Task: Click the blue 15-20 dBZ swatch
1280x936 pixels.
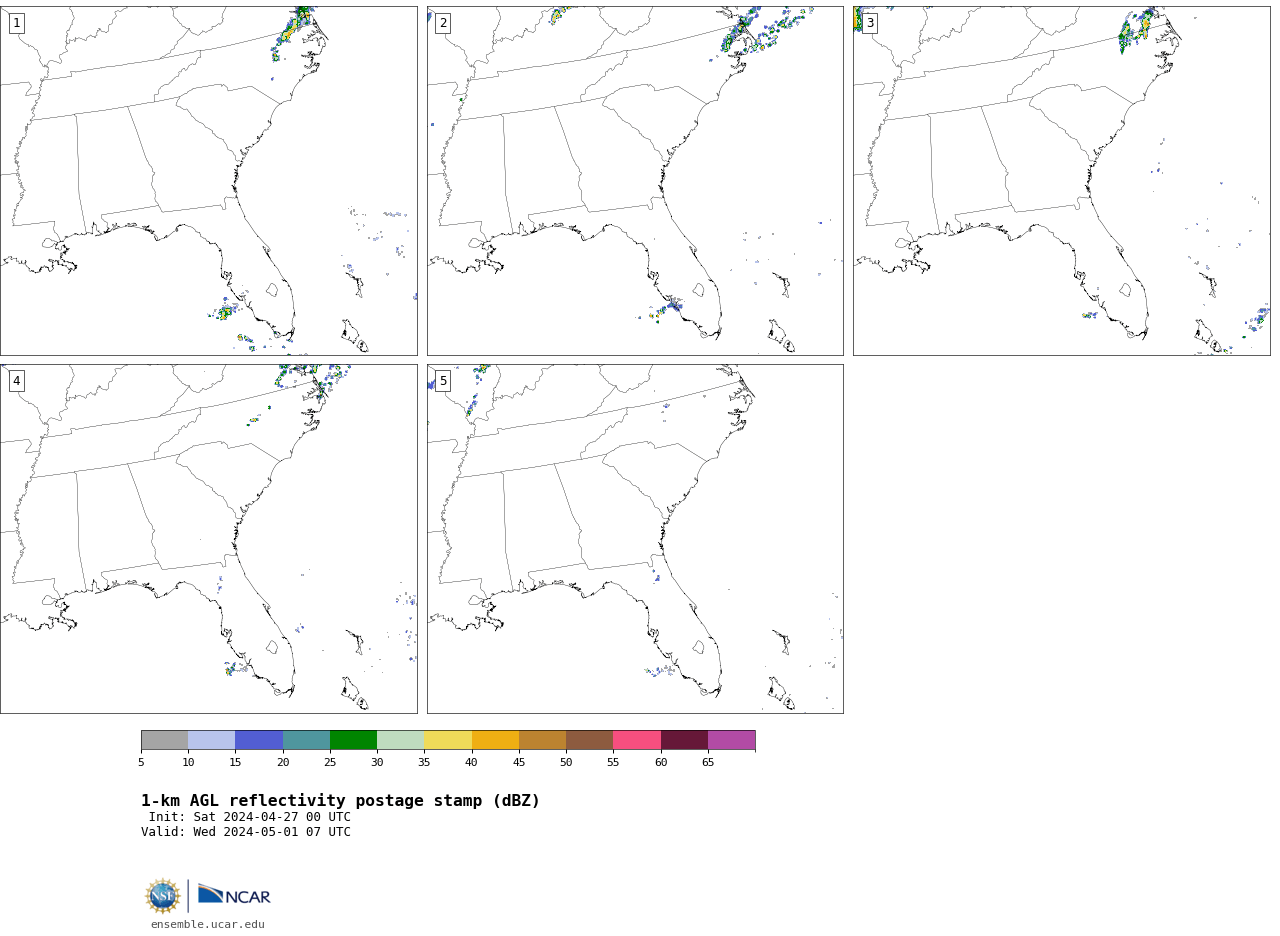Action: tap(259, 740)
